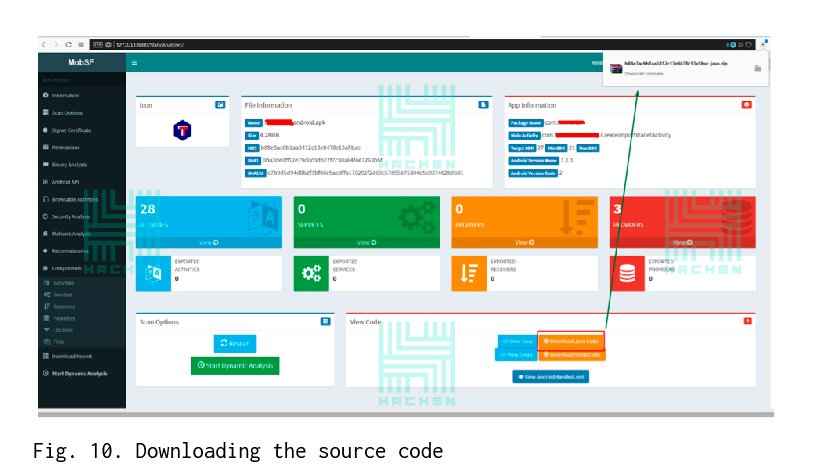This screenshot has width=815, height=476.
Task: Click the red icon on the App Information card
Action: (746, 105)
